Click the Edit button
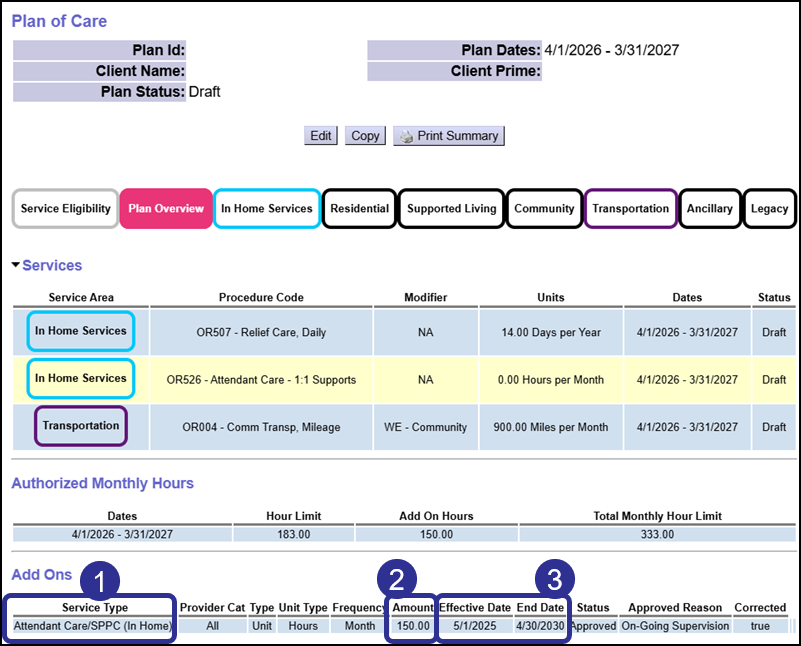This screenshot has width=801, height=646. 320,135
